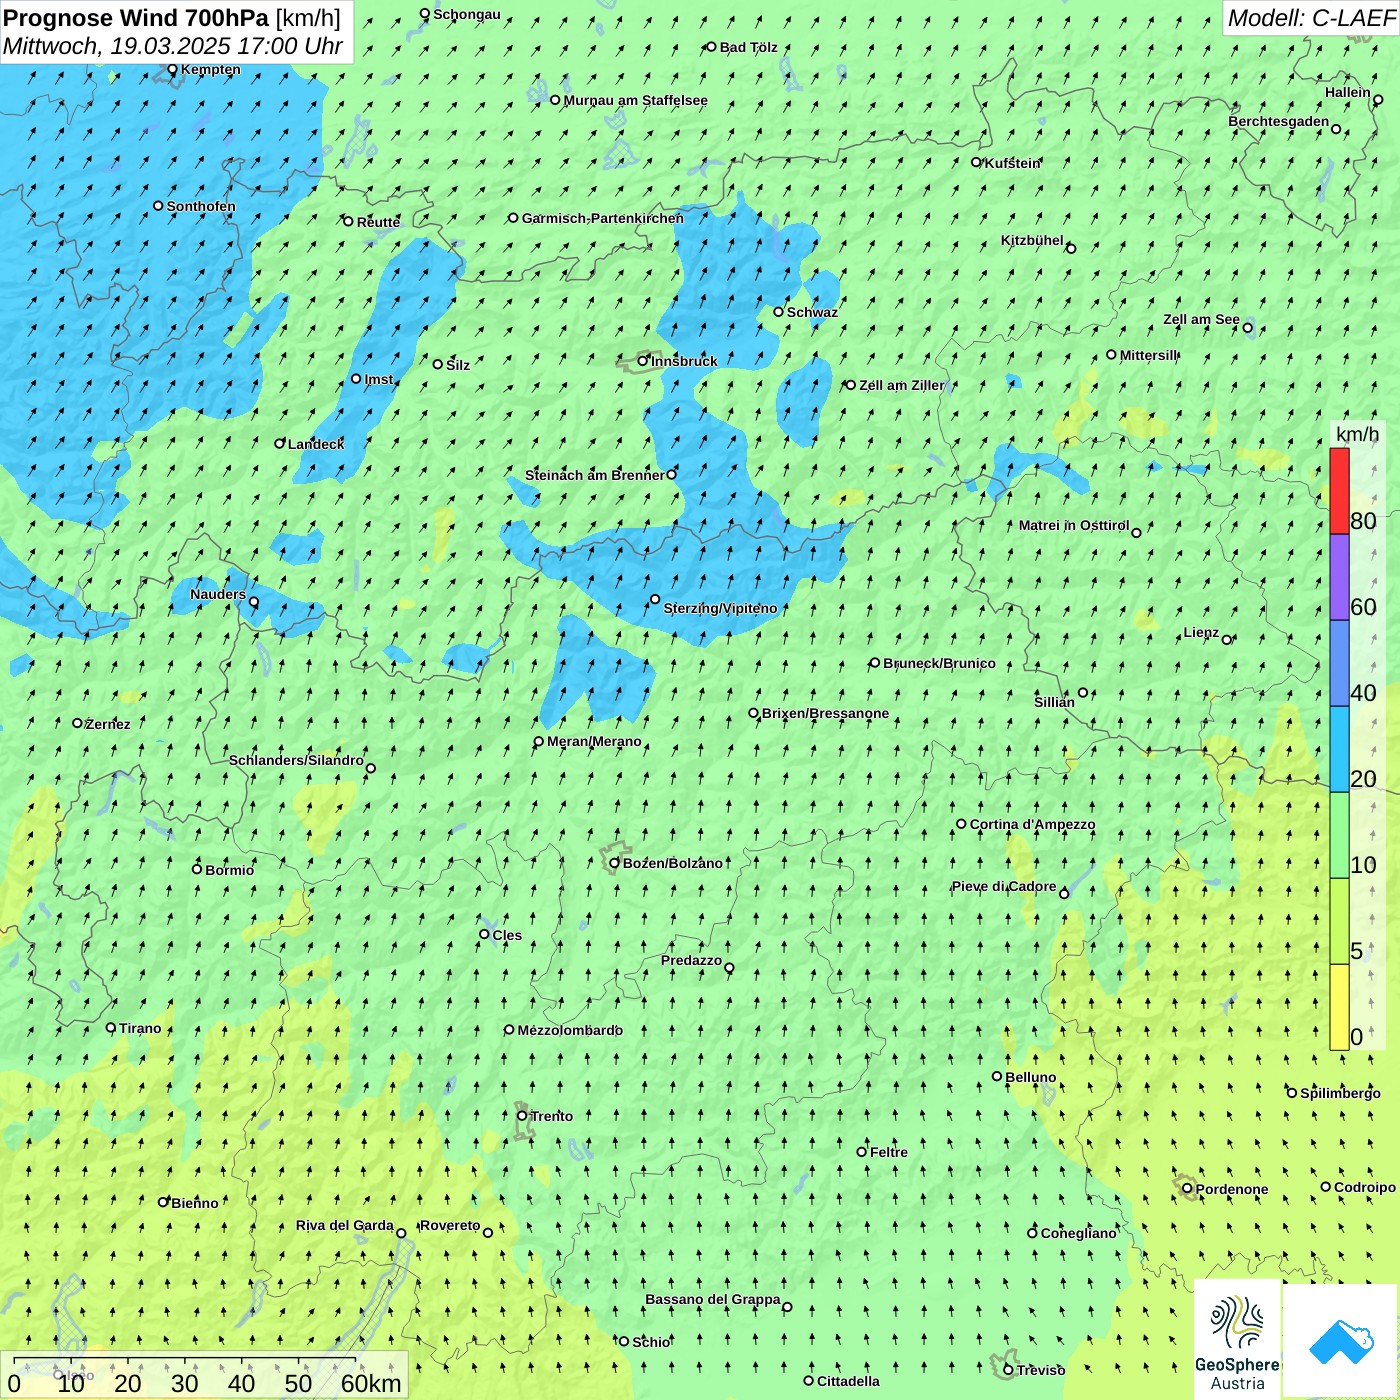This screenshot has height=1400, width=1400.
Task: Click the purple segment of wind legend
Action: [x=1339, y=577]
